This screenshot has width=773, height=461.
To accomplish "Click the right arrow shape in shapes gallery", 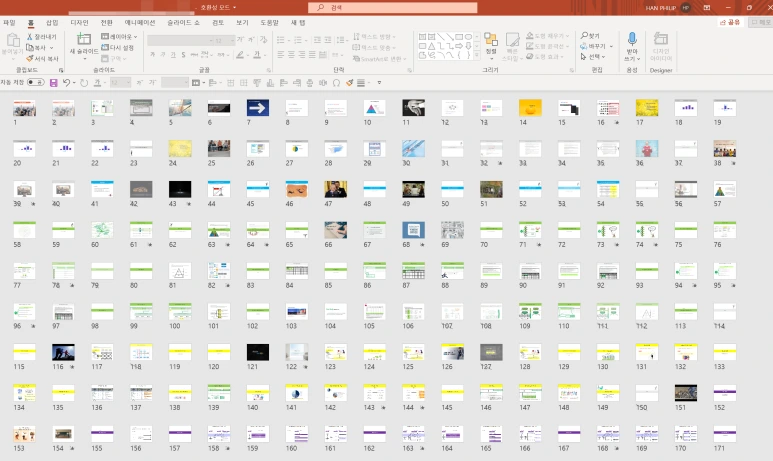I will coord(459,46).
